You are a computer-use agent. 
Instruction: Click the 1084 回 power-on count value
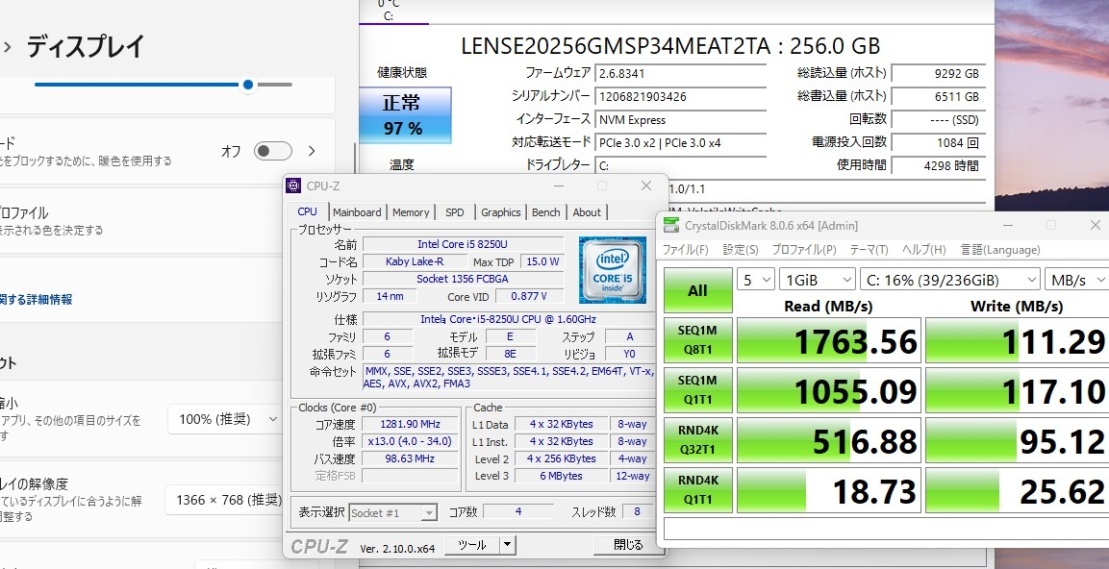point(938,143)
